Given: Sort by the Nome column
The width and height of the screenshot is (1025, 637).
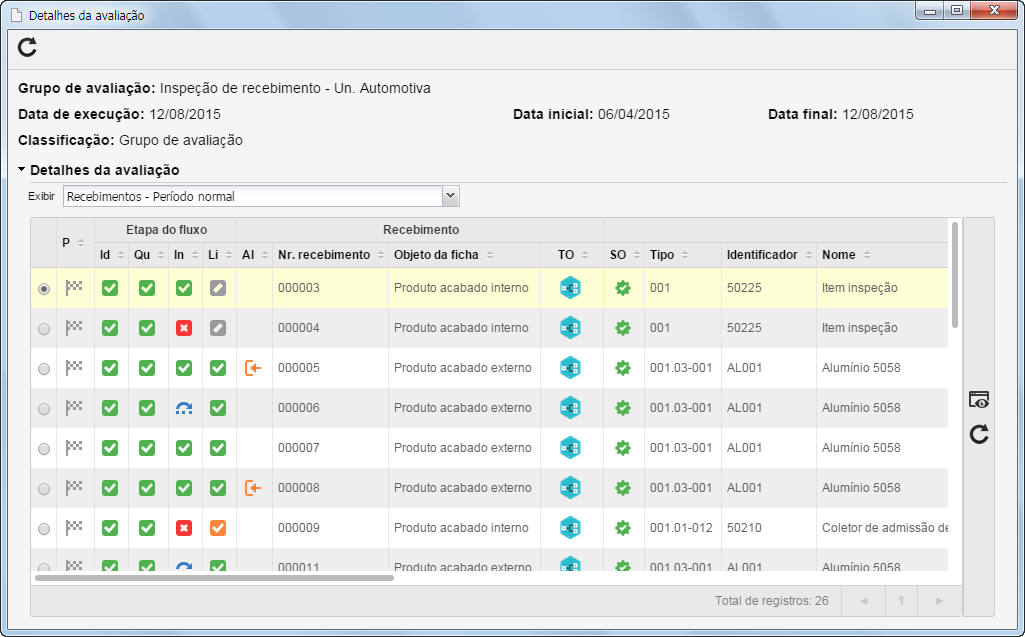Looking at the screenshot, I should pos(867,255).
